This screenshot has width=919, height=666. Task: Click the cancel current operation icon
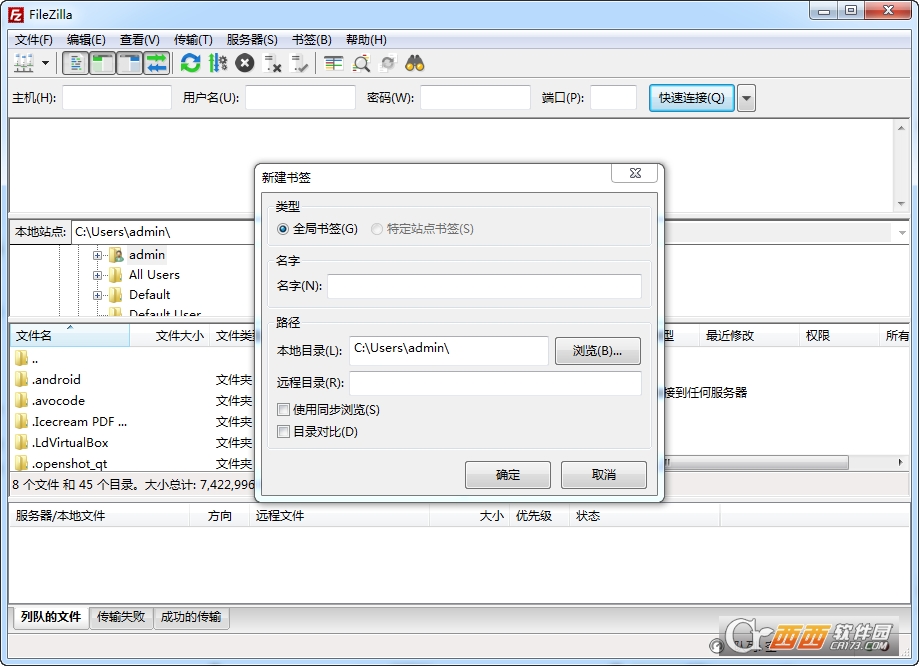point(245,63)
